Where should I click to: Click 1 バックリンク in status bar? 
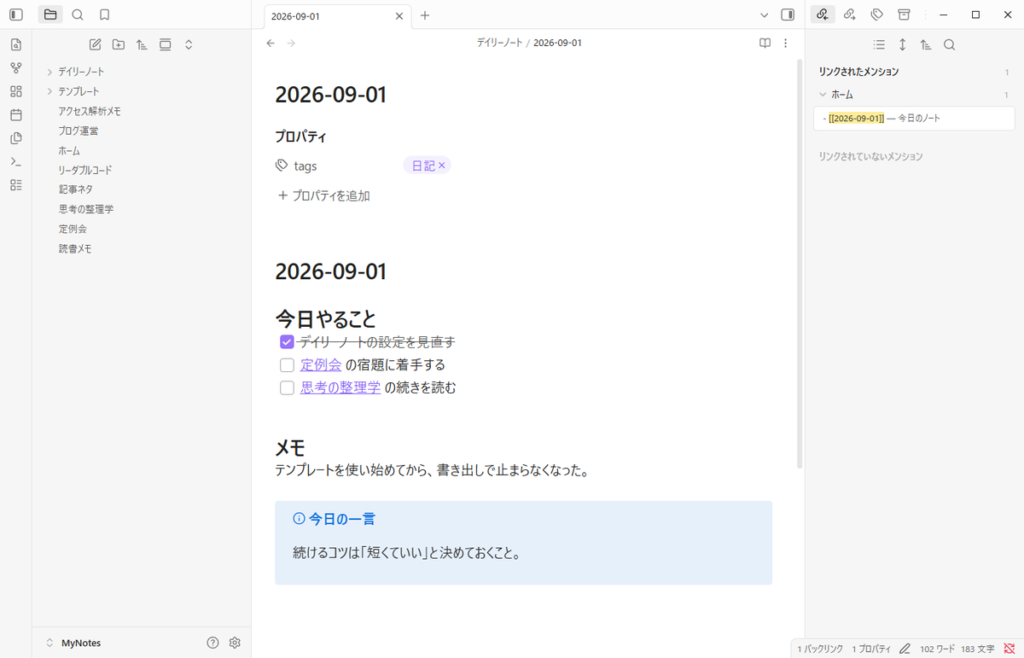[820, 649]
